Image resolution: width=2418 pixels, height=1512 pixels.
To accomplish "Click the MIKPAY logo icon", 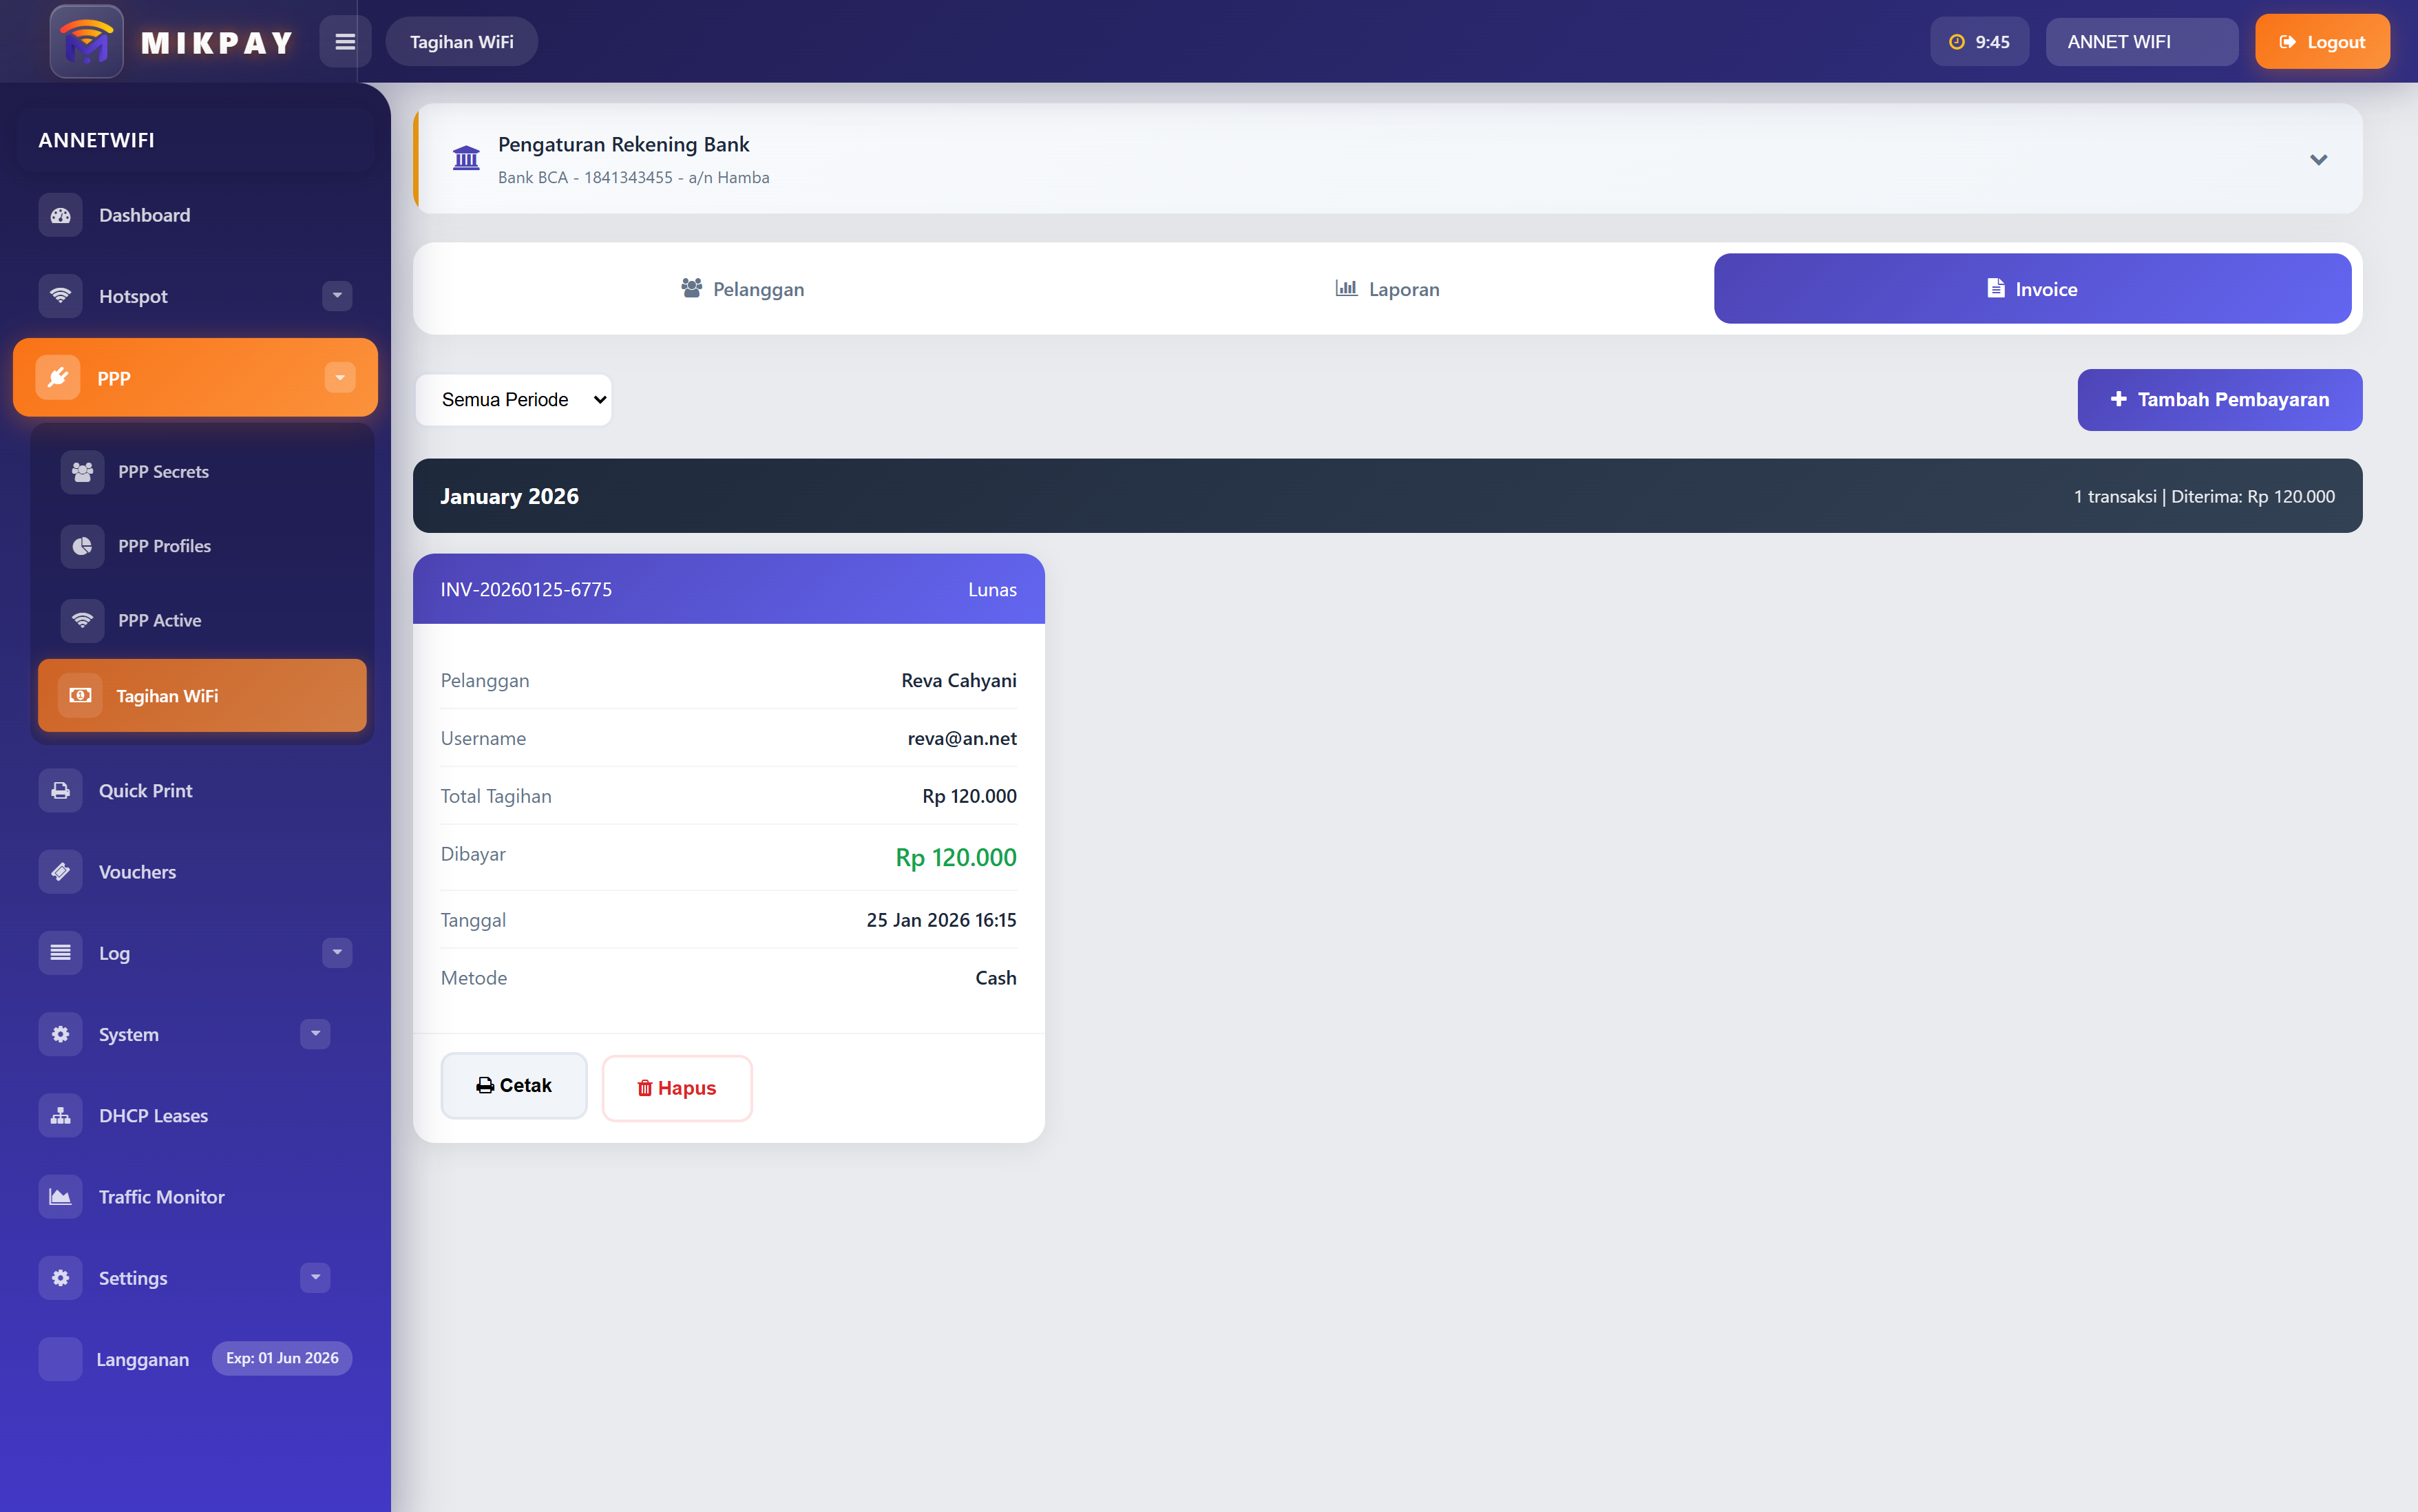I will coord(87,42).
